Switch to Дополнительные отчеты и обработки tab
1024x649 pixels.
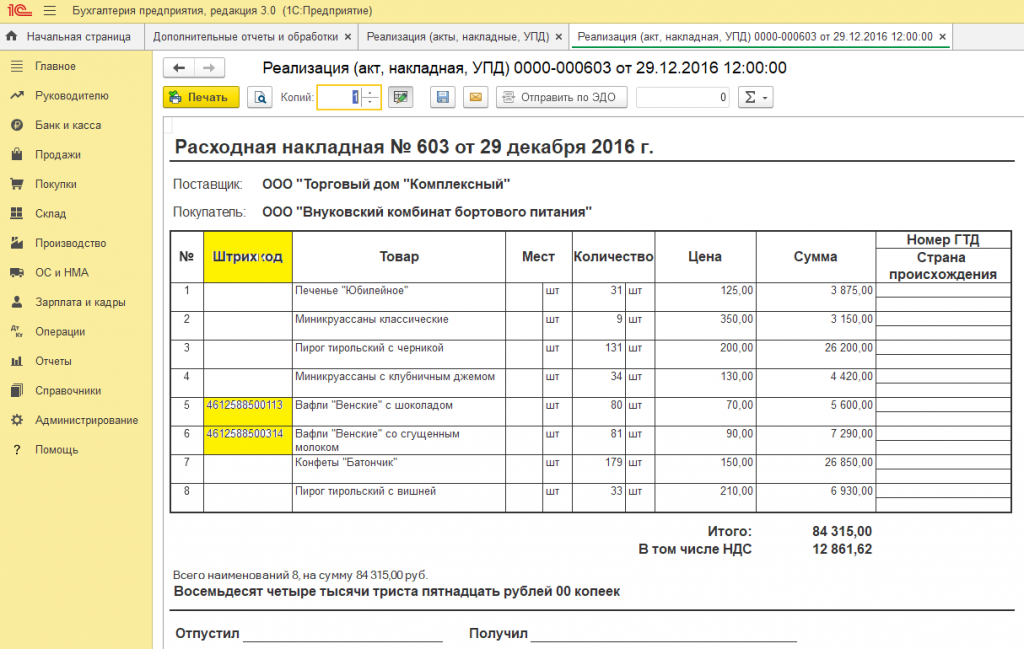(246, 37)
